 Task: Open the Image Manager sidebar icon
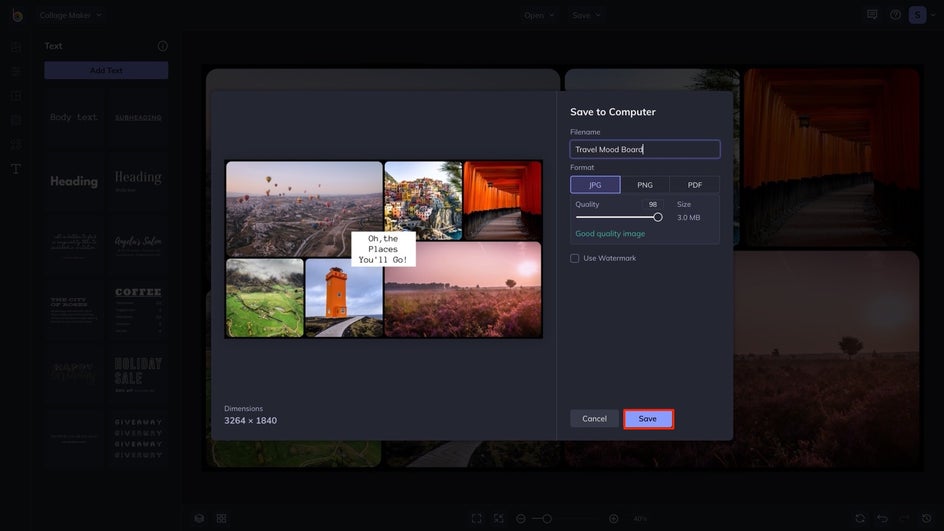click(16, 46)
